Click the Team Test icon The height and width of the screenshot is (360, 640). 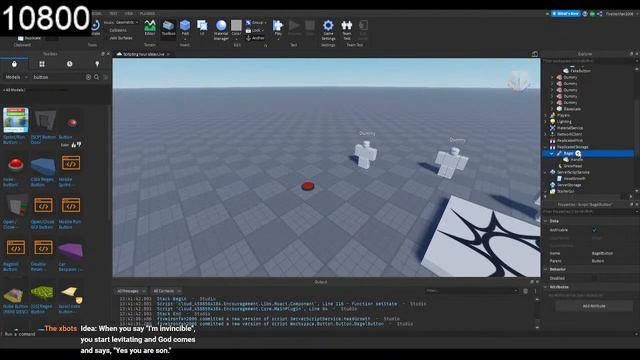point(347,29)
